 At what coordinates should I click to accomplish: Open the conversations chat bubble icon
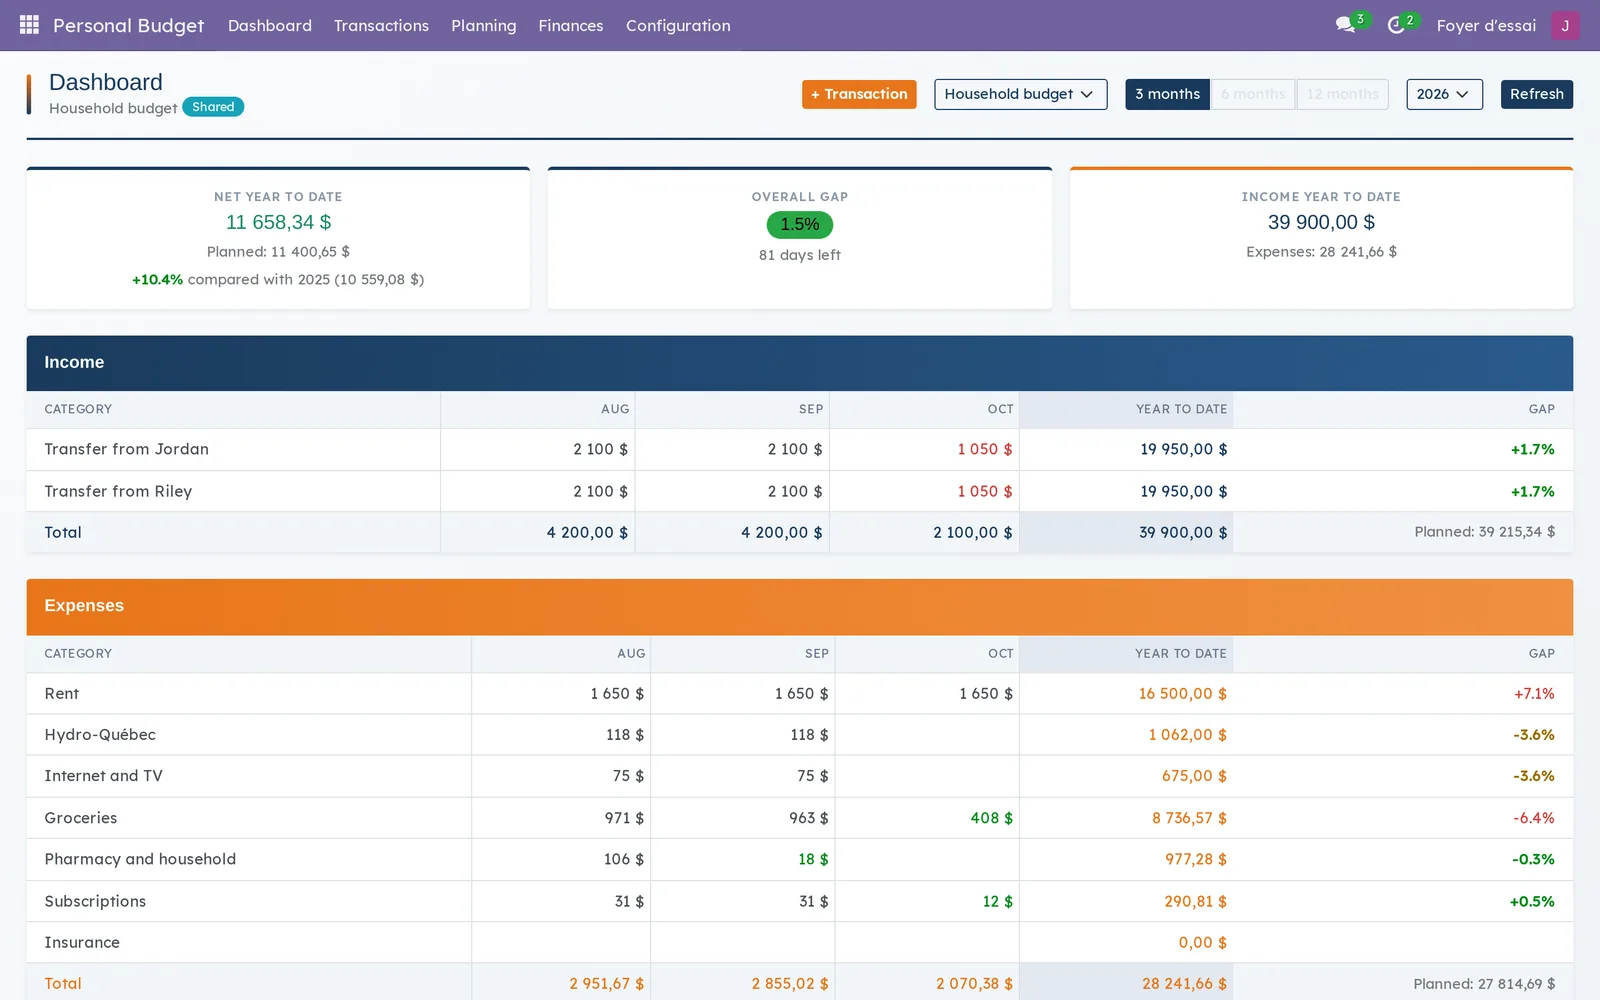coord(1346,25)
